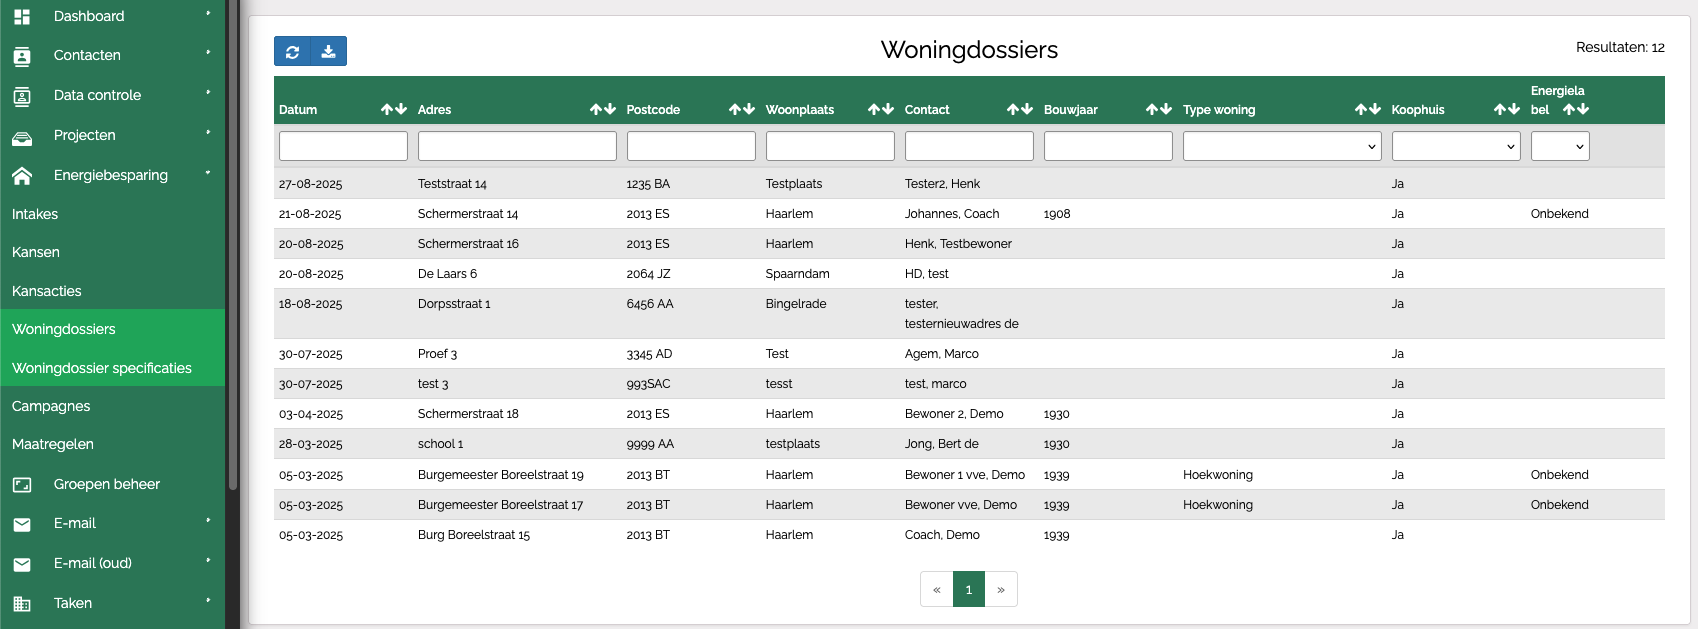1698x629 pixels.
Task: Click the Data controle sidebar icon
Action: click(x=22, y=96)
